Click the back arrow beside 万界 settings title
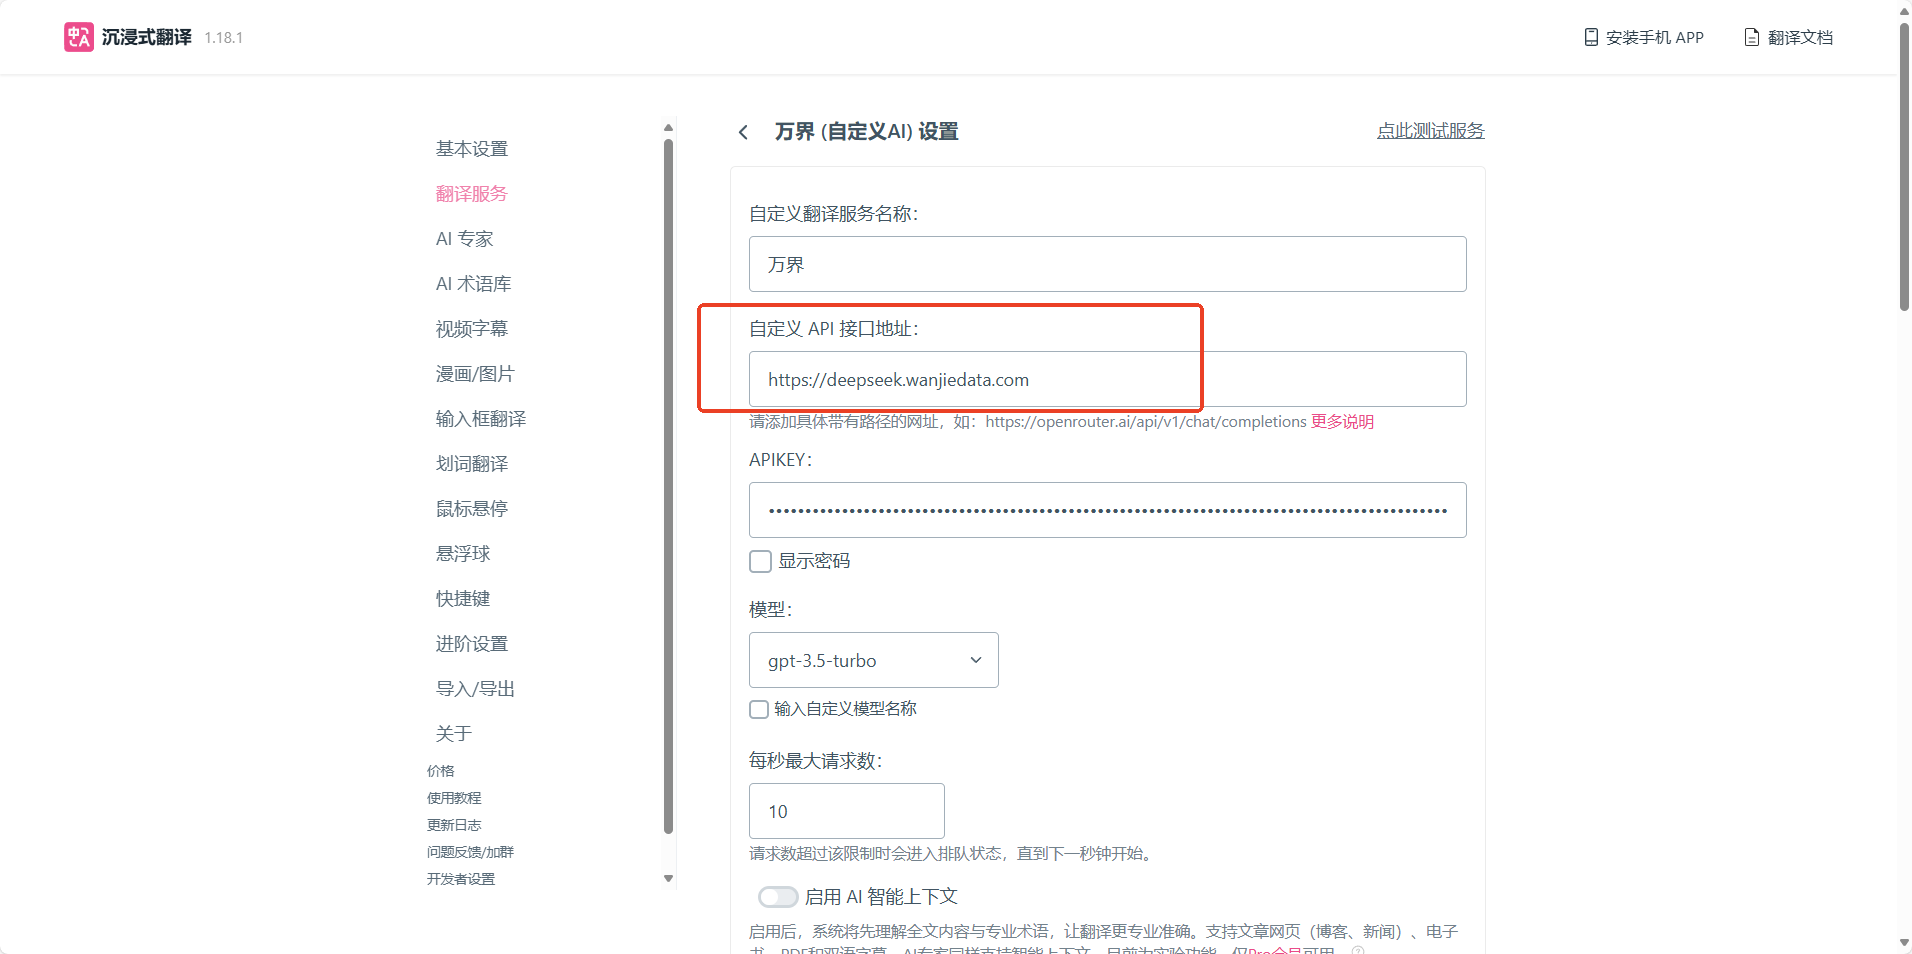Image resolution: width=1912 pixels, height=954 pixels. point(743,132)
